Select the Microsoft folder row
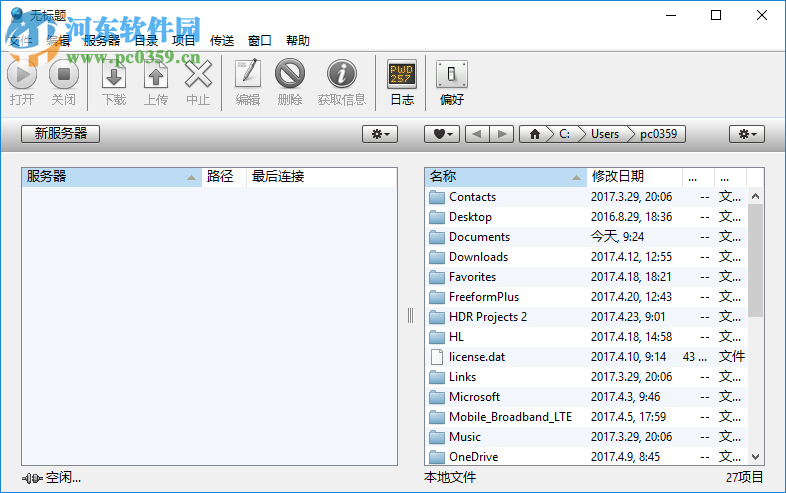 pyautogui.click(x=586, y=397)
